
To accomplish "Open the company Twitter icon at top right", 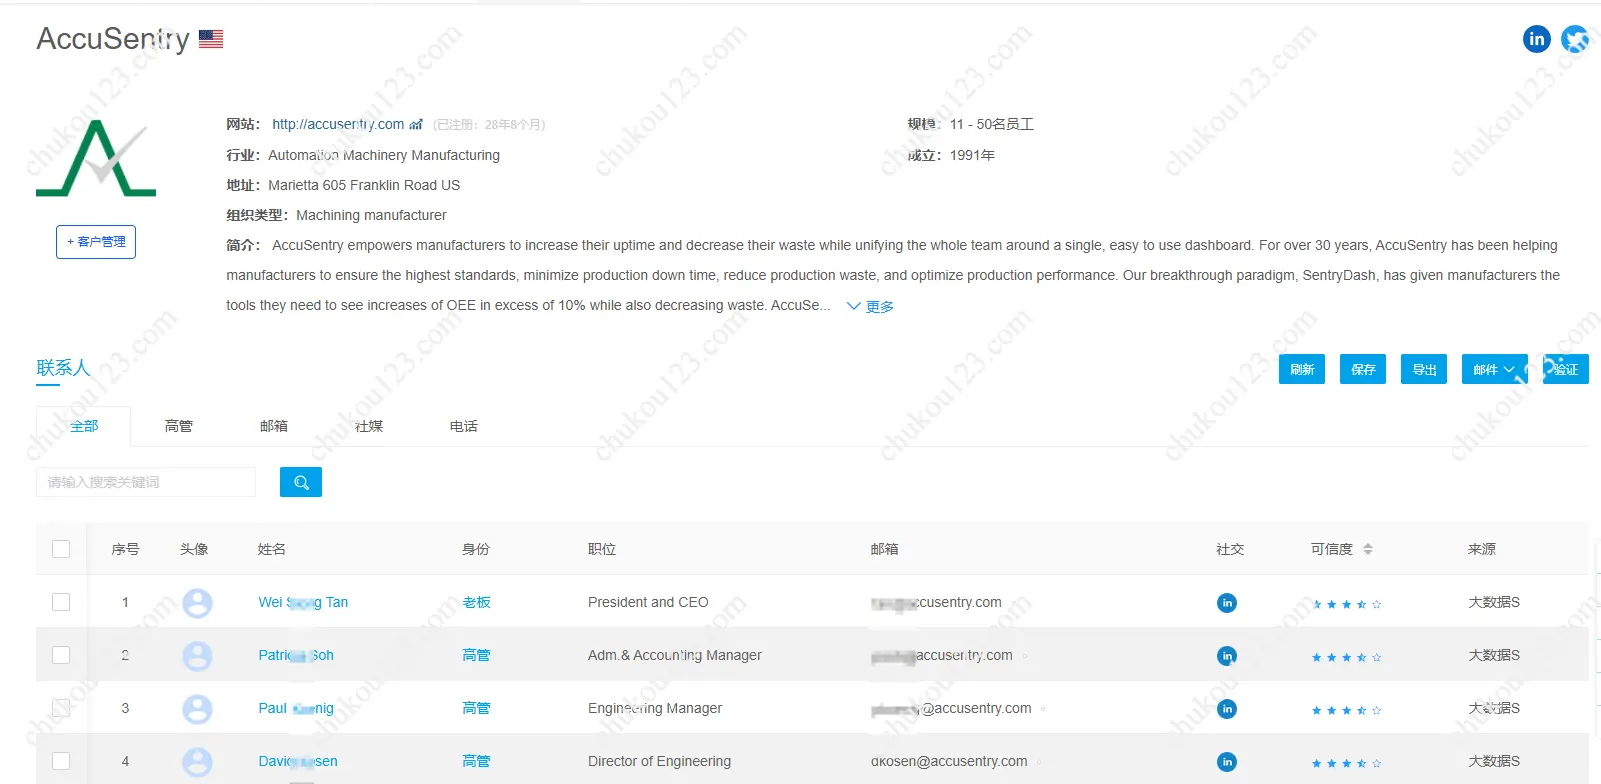I will 1575,39.
